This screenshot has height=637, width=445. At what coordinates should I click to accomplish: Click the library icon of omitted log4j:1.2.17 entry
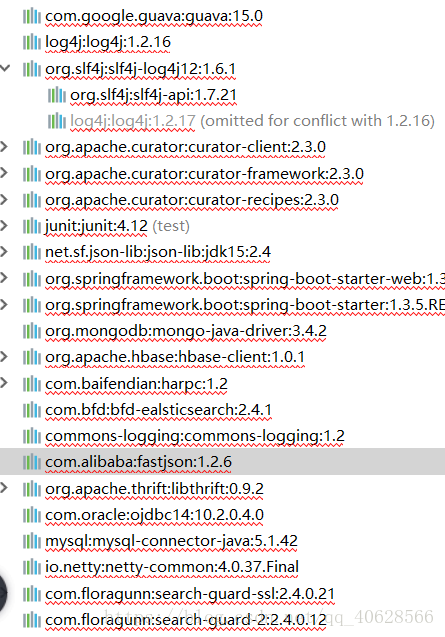(x=57, y=121)
